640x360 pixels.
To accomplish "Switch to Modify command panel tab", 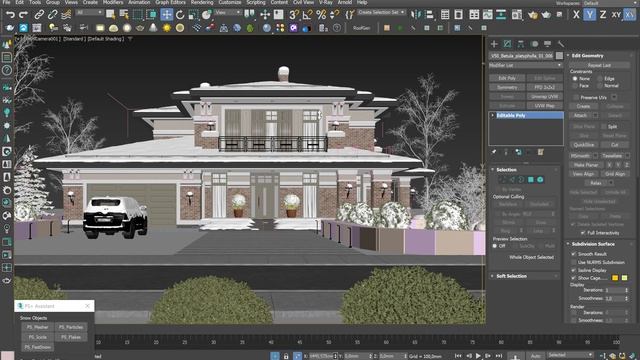I will point(507,44).
